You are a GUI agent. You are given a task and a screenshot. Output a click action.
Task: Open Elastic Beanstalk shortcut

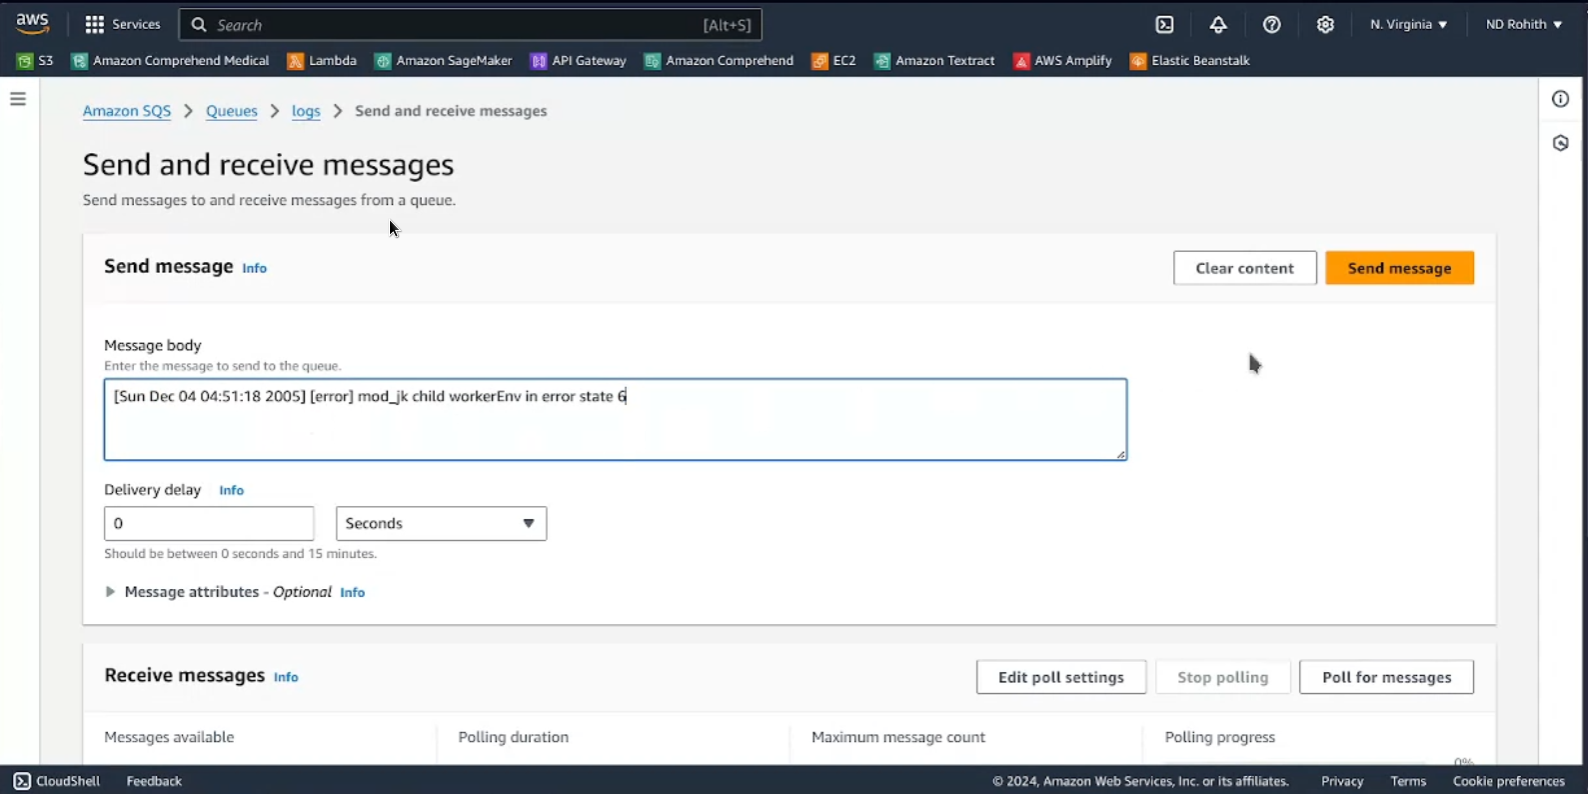pos(1190,61)
